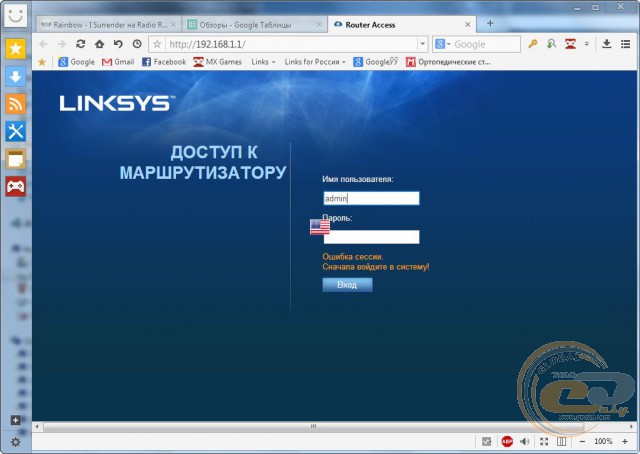Screen dimensions: 640x454
Task: Open the MX Games bookmark
Action: coord(218,62)
